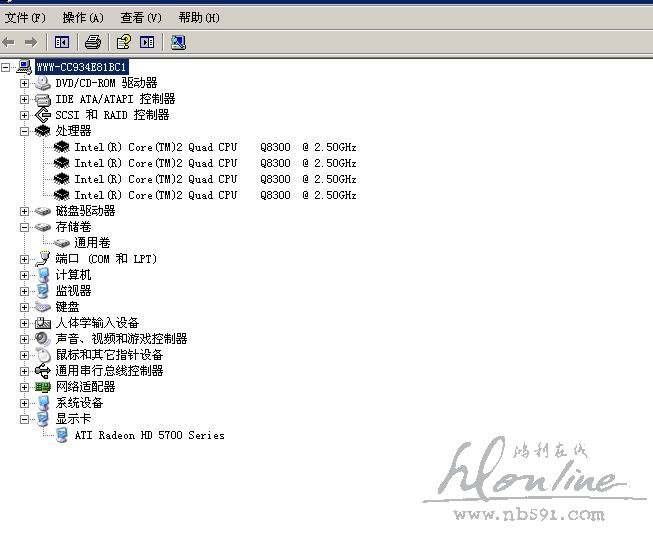Click the Show/Hide console tree icon
Screen dimensions: 653x539
[x=62, y=42]
